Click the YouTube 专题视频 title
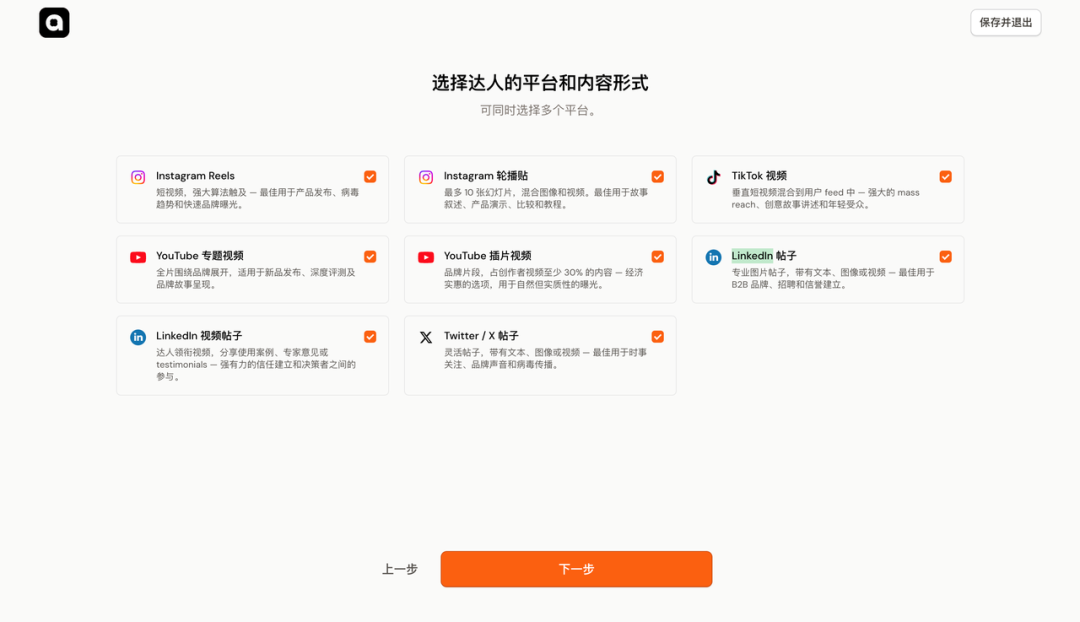Viewport: 1080px width, 622px height. click(x=200, y=256)
